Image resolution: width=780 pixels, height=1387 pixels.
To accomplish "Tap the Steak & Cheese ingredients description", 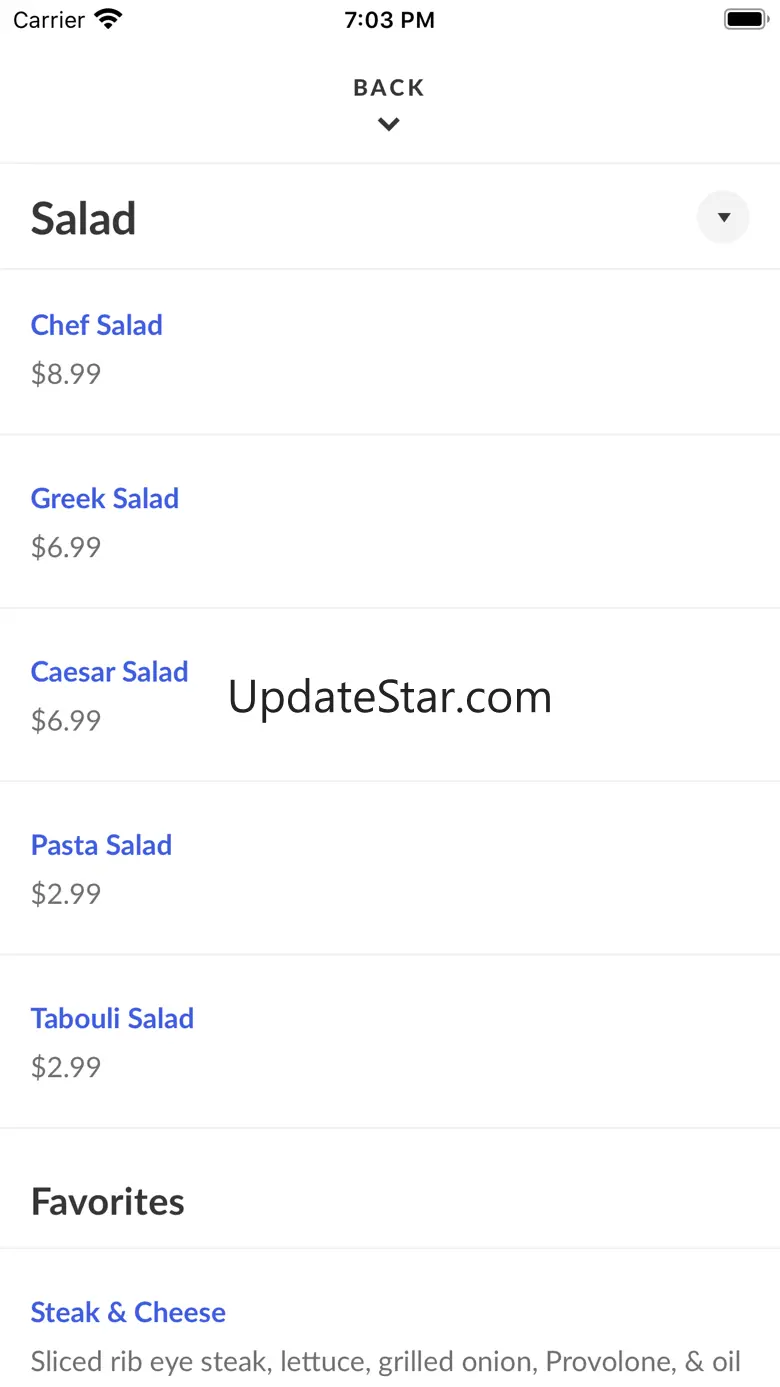I will coord(386,1361).
